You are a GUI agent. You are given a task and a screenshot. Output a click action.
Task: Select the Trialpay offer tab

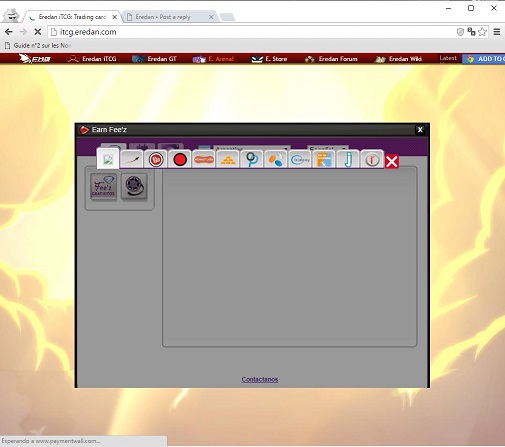pyautogui.click(x=300, y=160)
